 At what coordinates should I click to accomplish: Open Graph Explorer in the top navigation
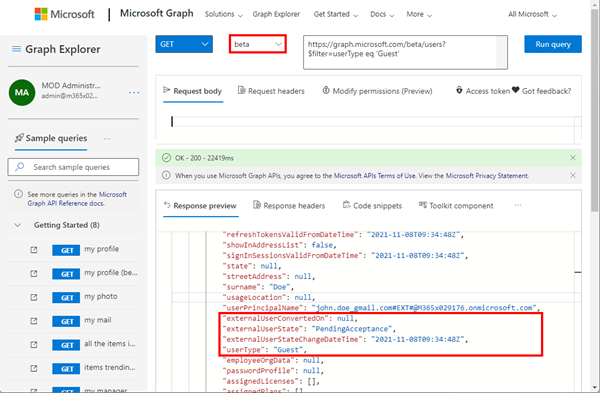click(276, 14)
